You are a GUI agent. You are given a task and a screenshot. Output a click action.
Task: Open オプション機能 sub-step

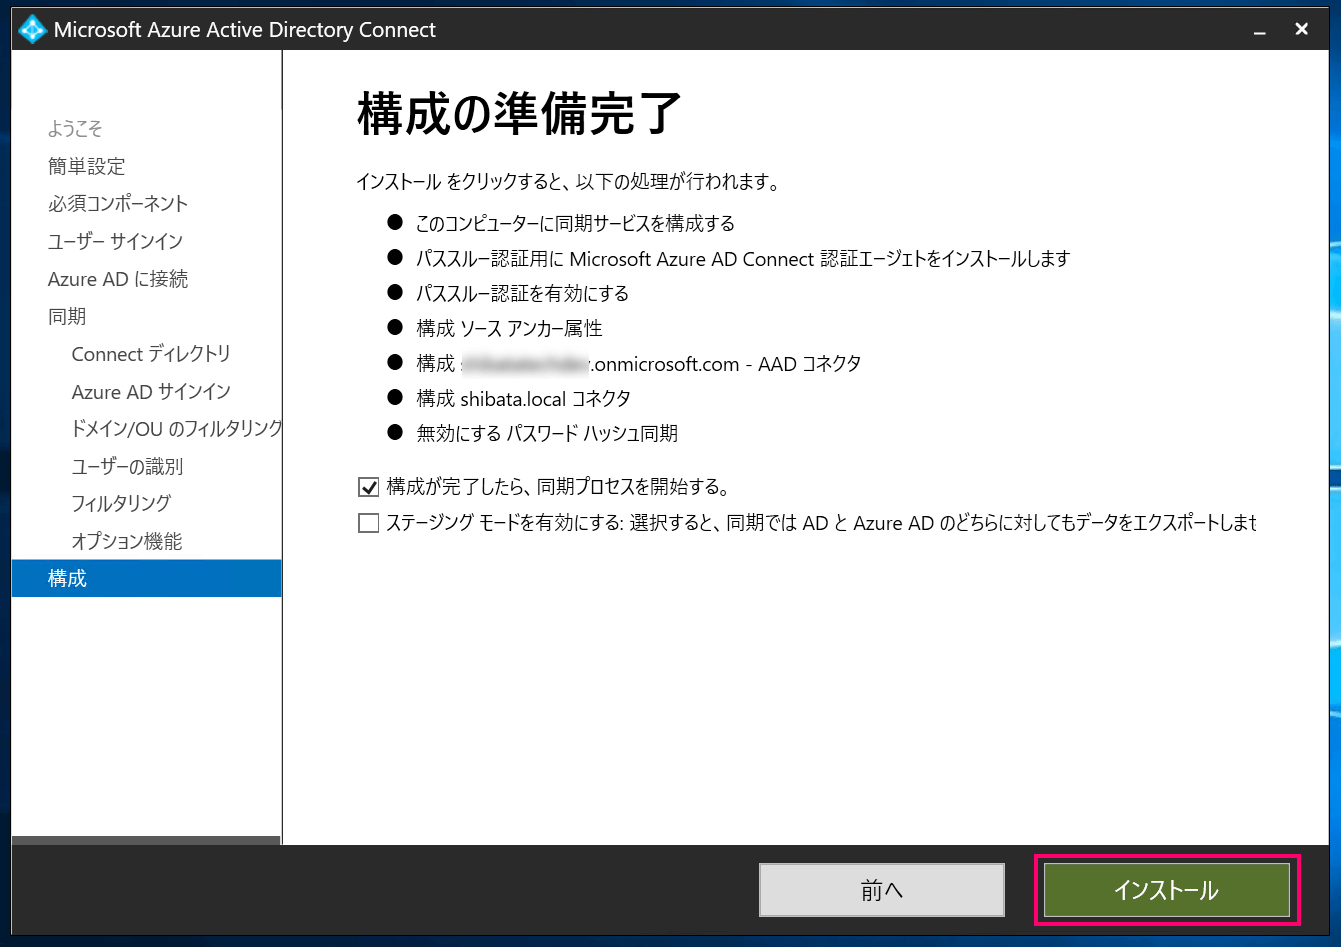[127, 542]
